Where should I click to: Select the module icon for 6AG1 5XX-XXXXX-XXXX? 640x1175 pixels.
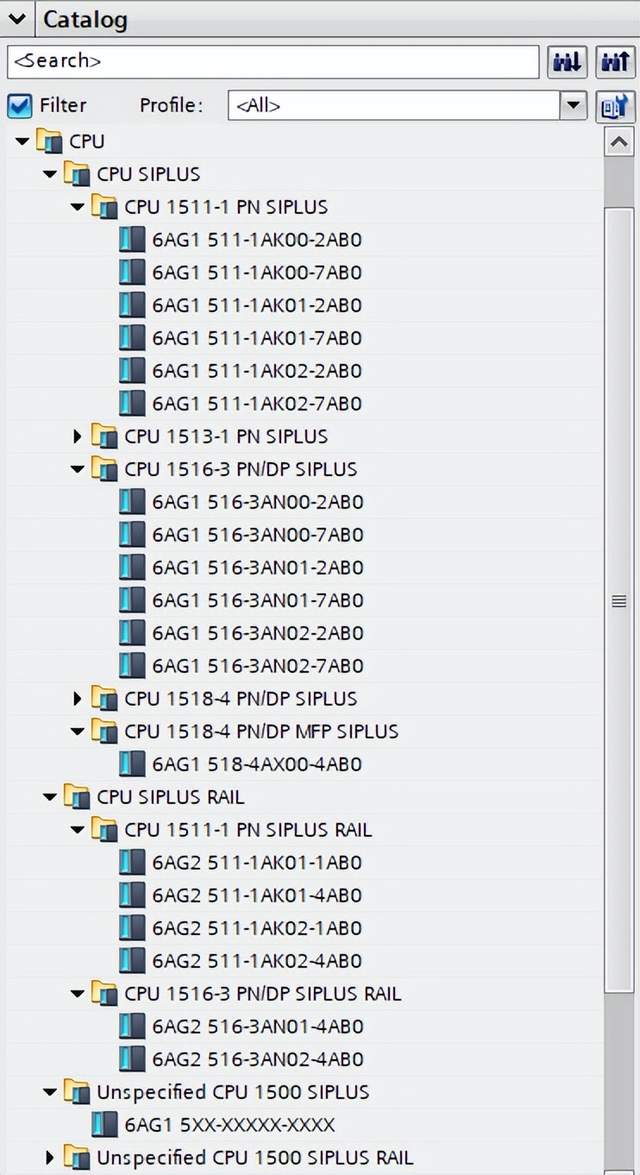coord(104,1125)
